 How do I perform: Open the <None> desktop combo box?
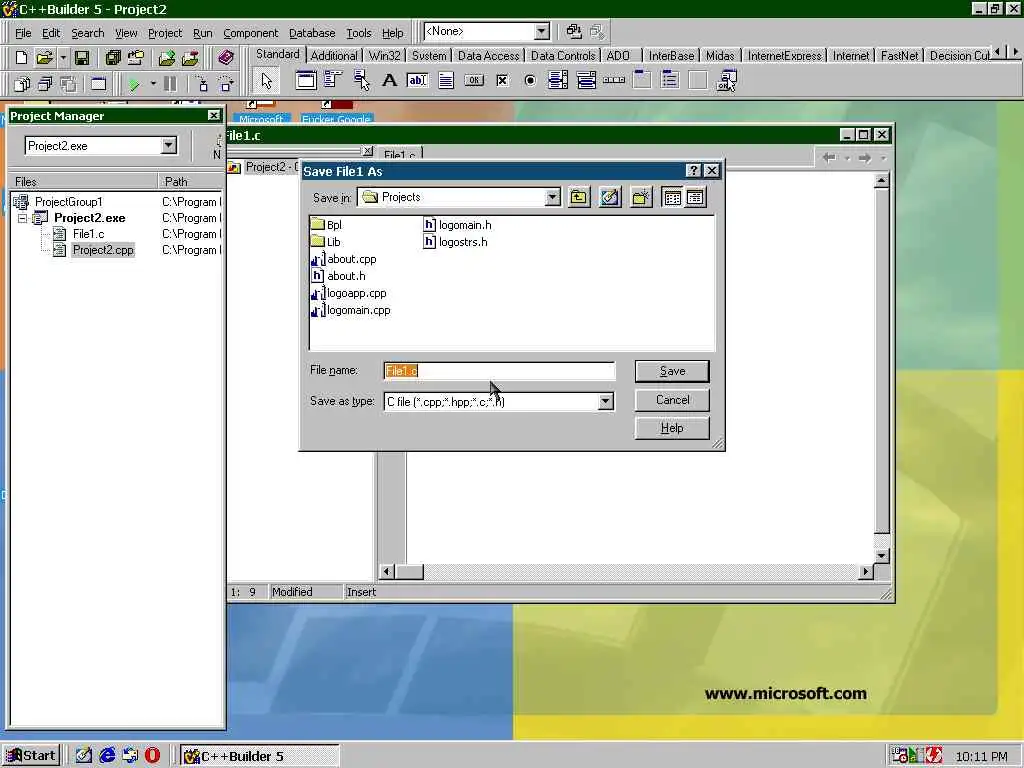pos(541,31)
